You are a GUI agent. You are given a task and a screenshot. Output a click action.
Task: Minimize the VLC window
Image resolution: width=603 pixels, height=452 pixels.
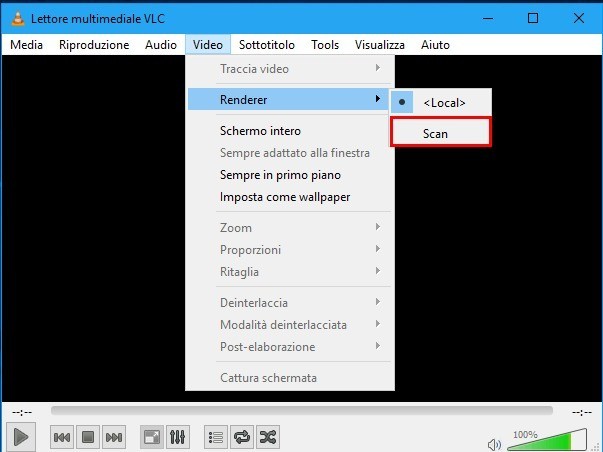click(x=488, y=18)
